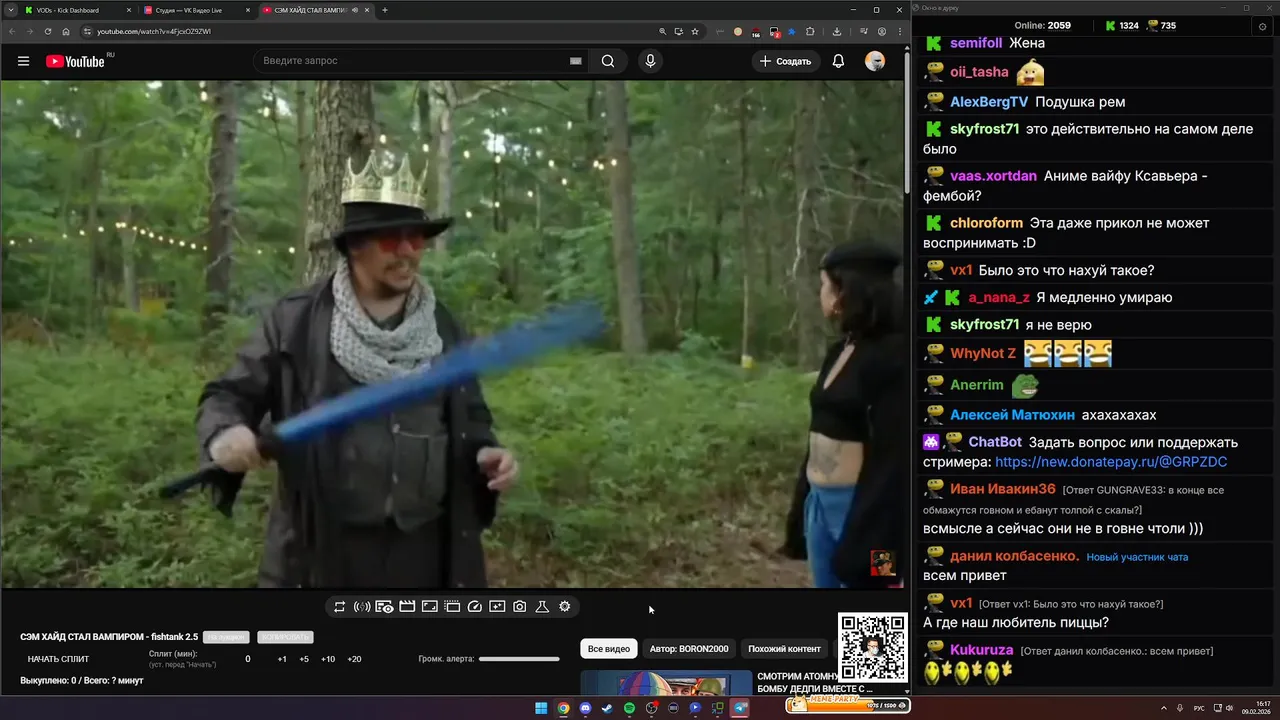Click the audio boost broadcast icon under video

tap(362, 606)
